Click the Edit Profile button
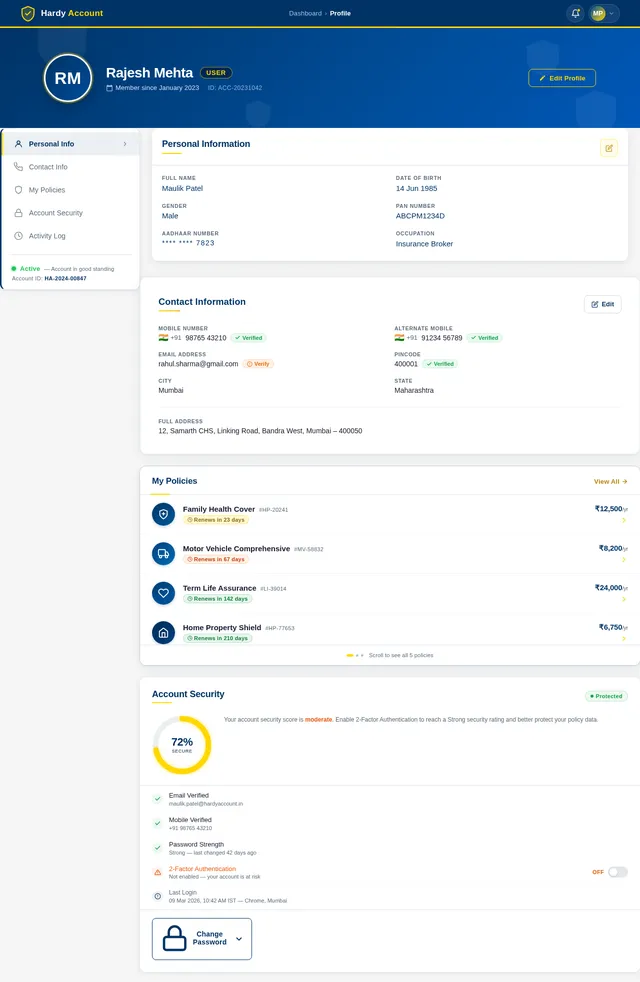640x982 pixels. 562,78
